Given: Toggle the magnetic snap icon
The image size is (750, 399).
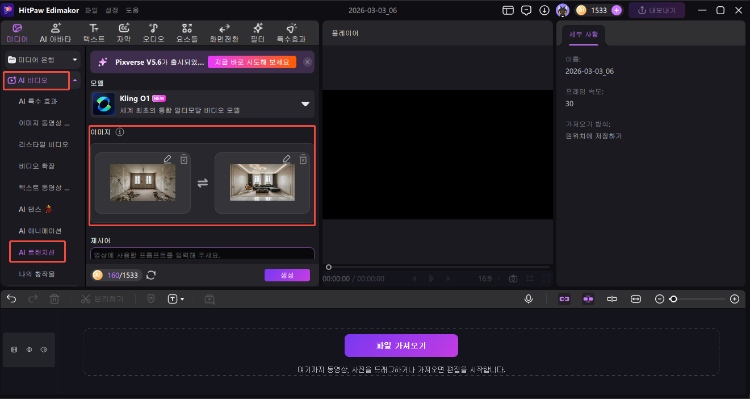Looking at the screenshot, I should point(588,299).
